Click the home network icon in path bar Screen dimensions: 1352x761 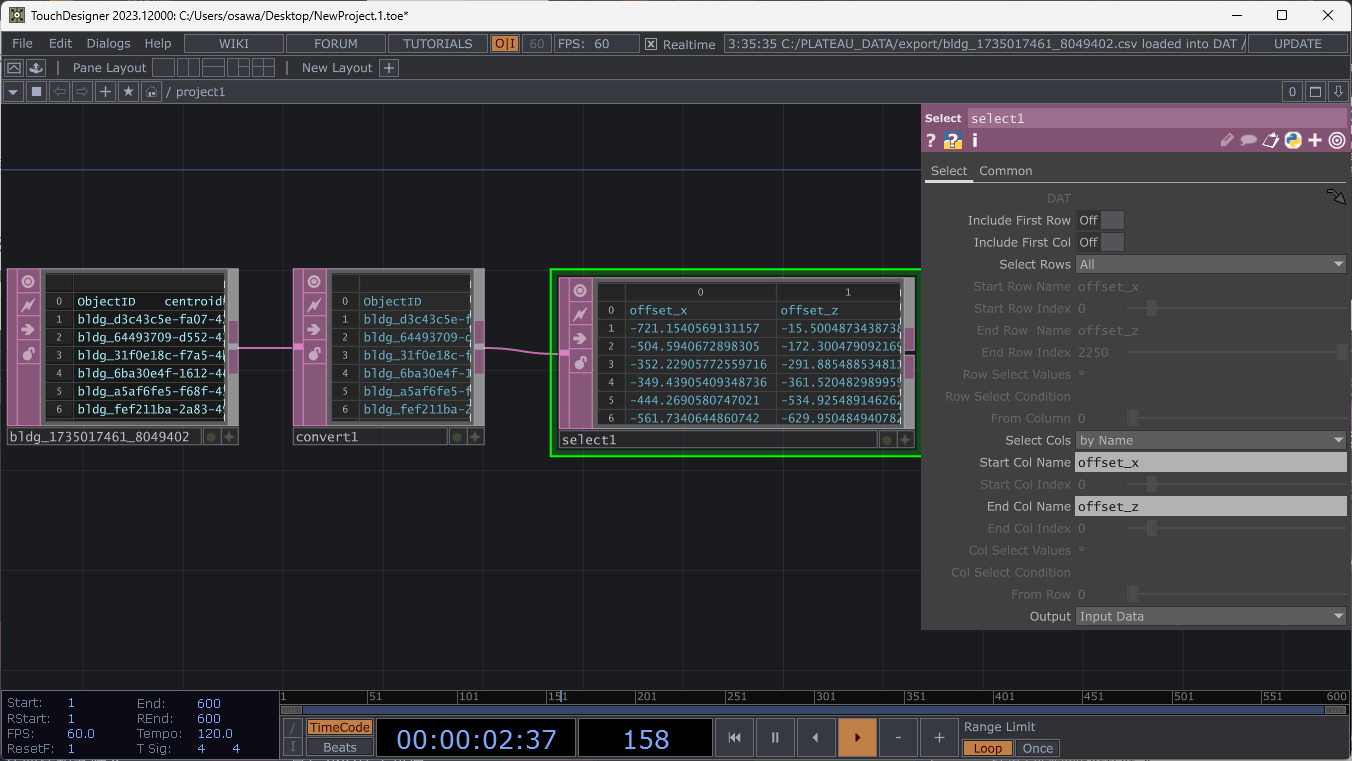point(151,92)
